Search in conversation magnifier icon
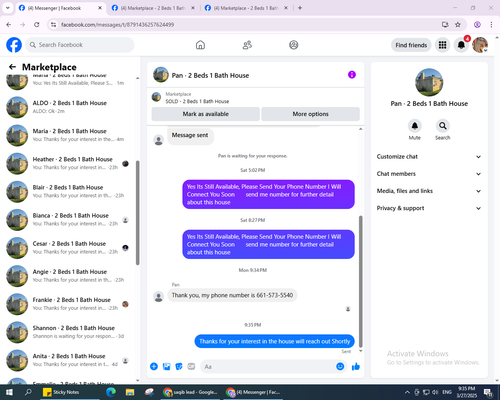 tap(443, 126)
